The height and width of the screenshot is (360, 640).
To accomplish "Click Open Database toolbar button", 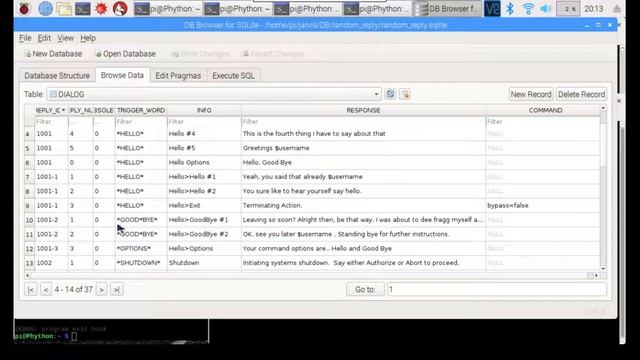I will tap(125, 54).
